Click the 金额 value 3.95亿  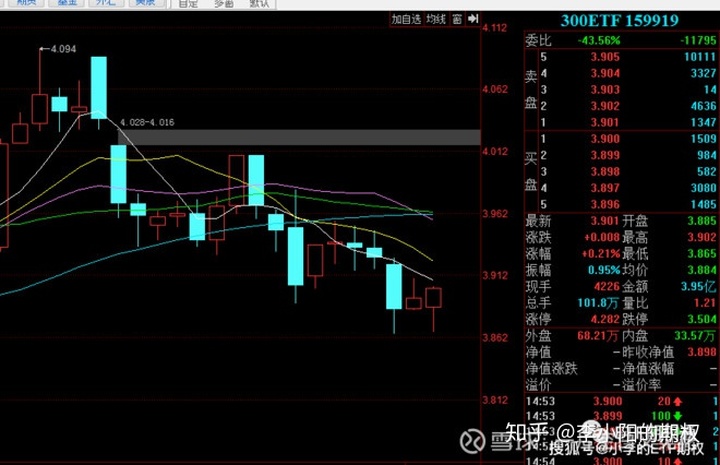click(x=698, y=286)
